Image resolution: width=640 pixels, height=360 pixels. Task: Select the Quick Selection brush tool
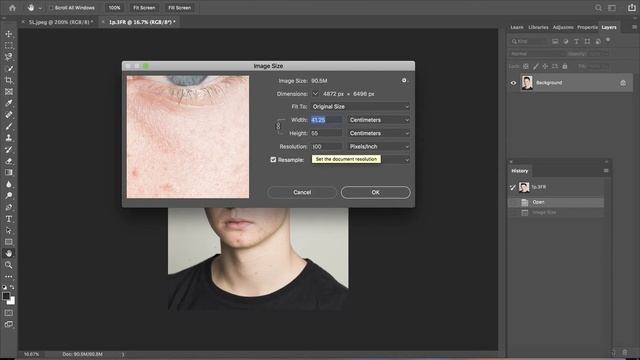(x=9, y=69)
